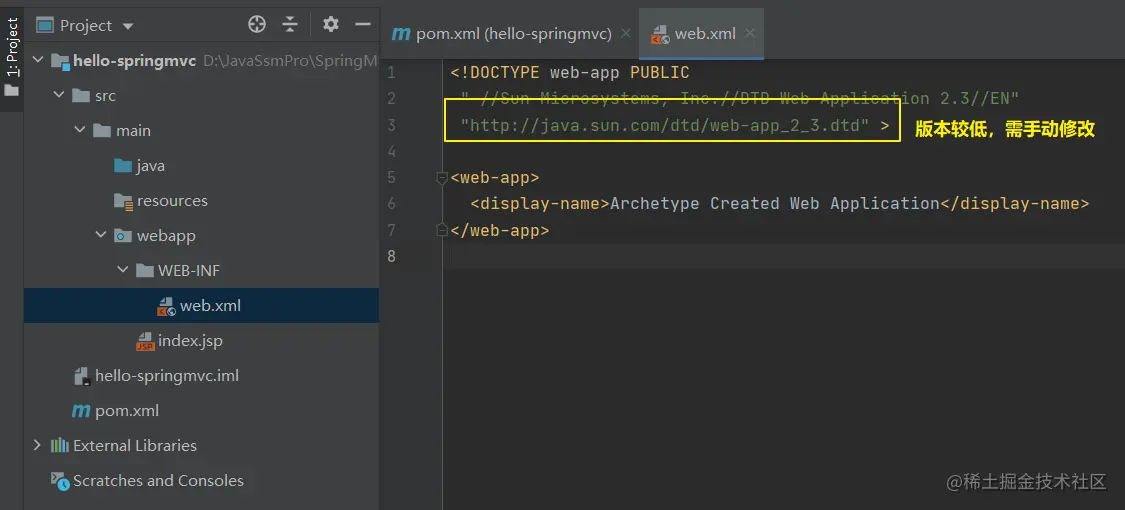This screenshot has height=510, width=1125.
Task: Click the External Libraries label
Action: (x=135, y=445)
